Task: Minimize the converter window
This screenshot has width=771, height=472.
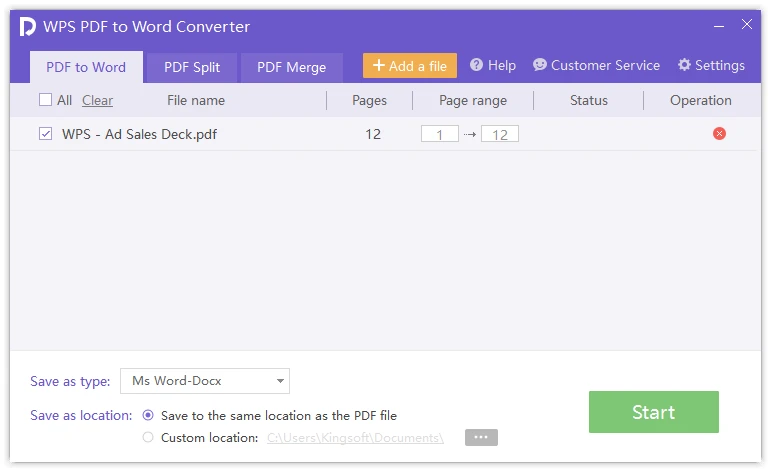Action: pyautogui.click(x=717, y=25)
